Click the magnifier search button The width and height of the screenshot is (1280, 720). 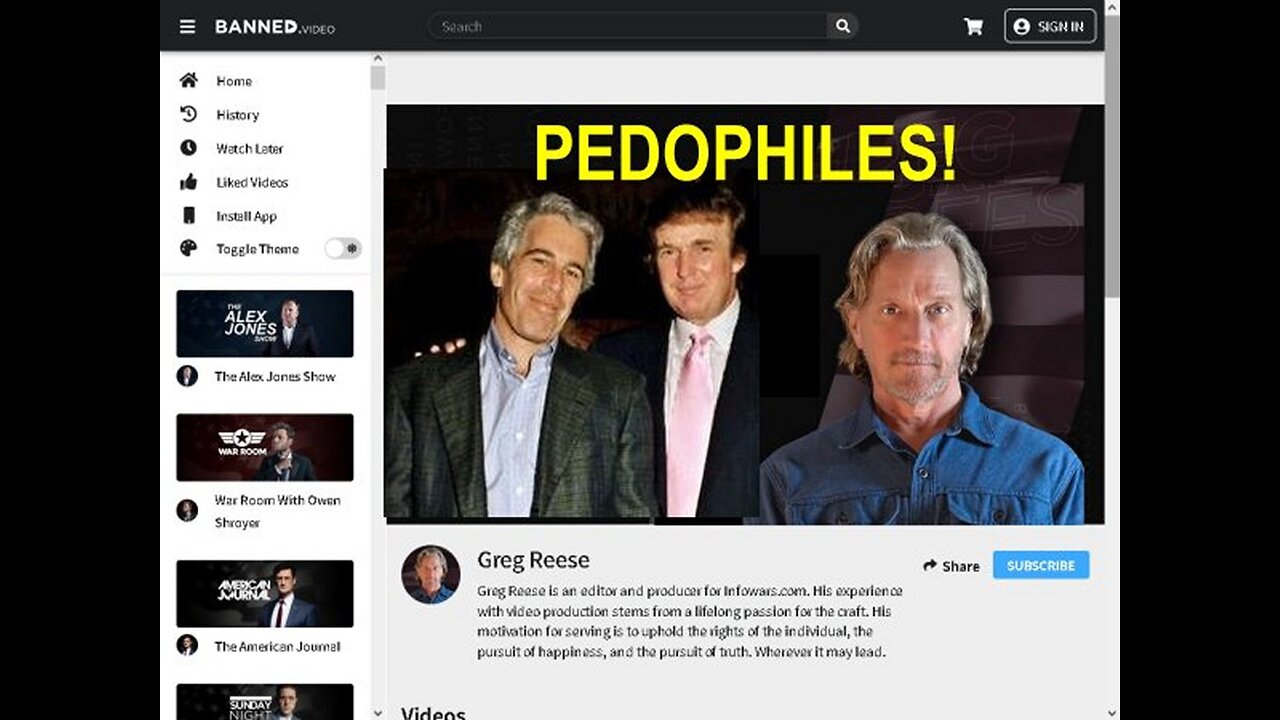[843, 26]
